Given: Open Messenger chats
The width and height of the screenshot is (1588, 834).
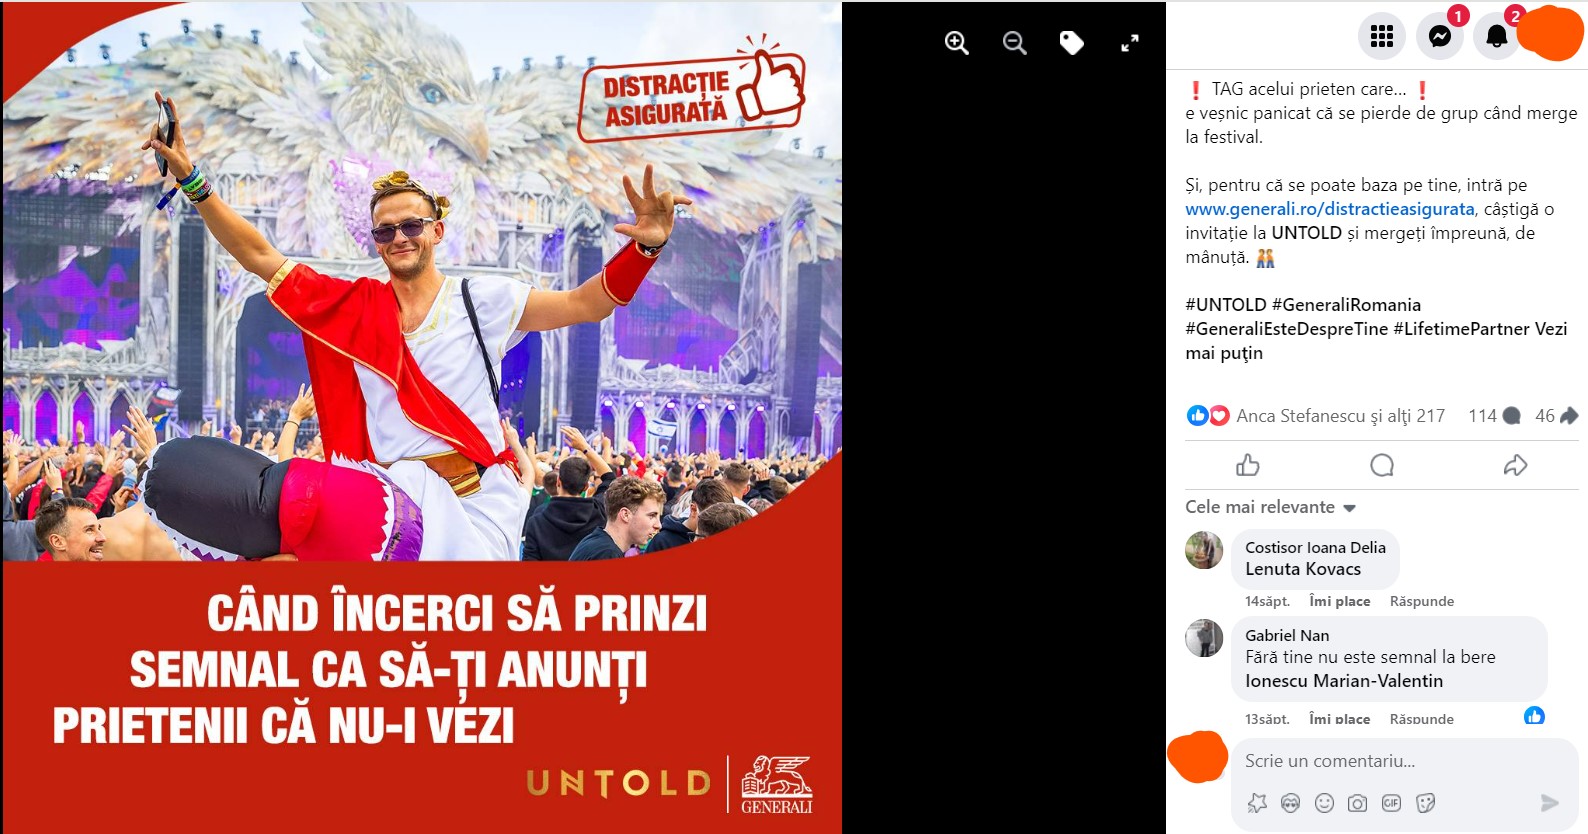Looking at the screenshot, I should [x=1440, y=37].
